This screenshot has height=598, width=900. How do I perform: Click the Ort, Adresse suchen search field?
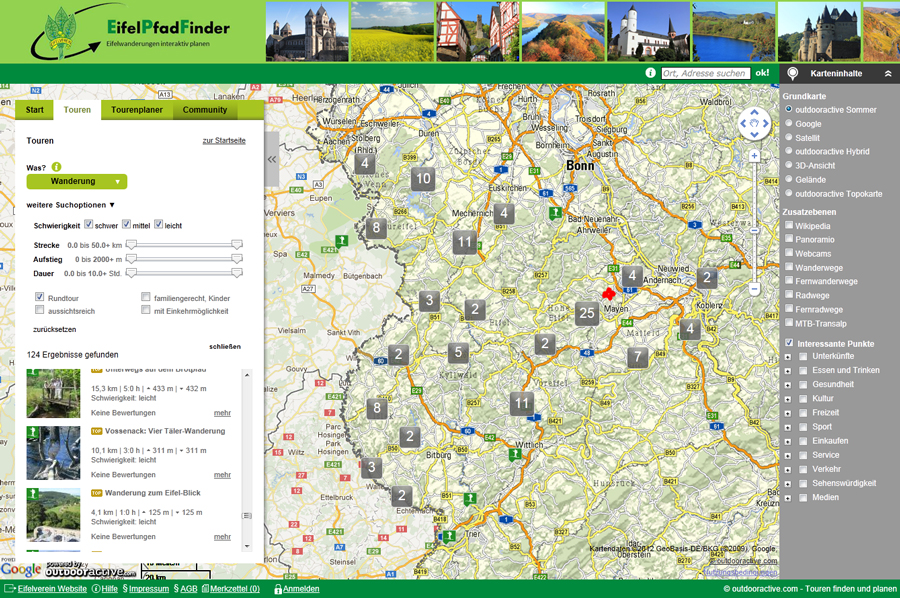(704, 74)
